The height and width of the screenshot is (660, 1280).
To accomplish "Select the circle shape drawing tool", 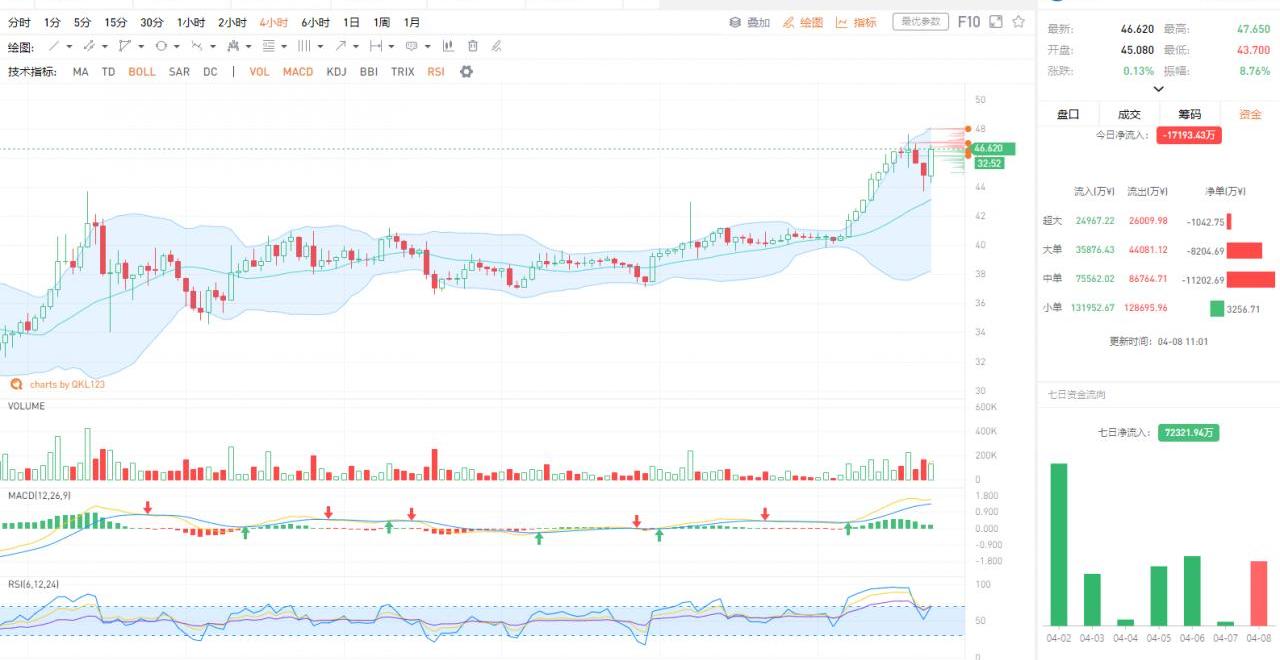I will (161, 46).
